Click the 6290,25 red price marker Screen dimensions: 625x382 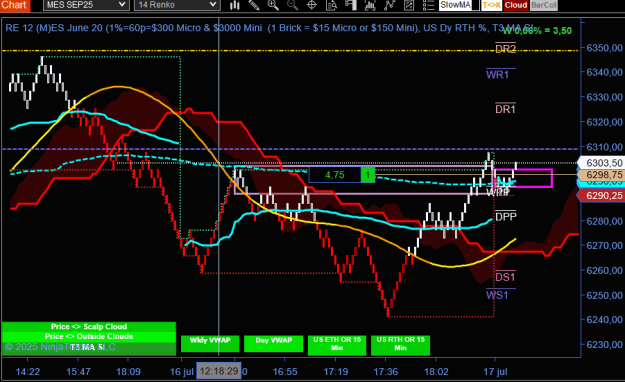[x=601, y=195]
